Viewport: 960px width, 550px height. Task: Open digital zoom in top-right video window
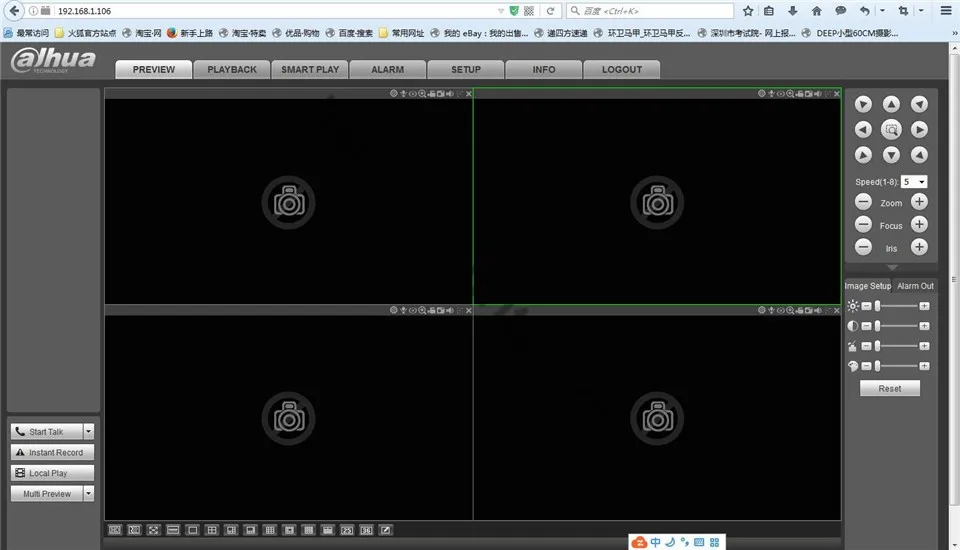[x=790, y=94]
